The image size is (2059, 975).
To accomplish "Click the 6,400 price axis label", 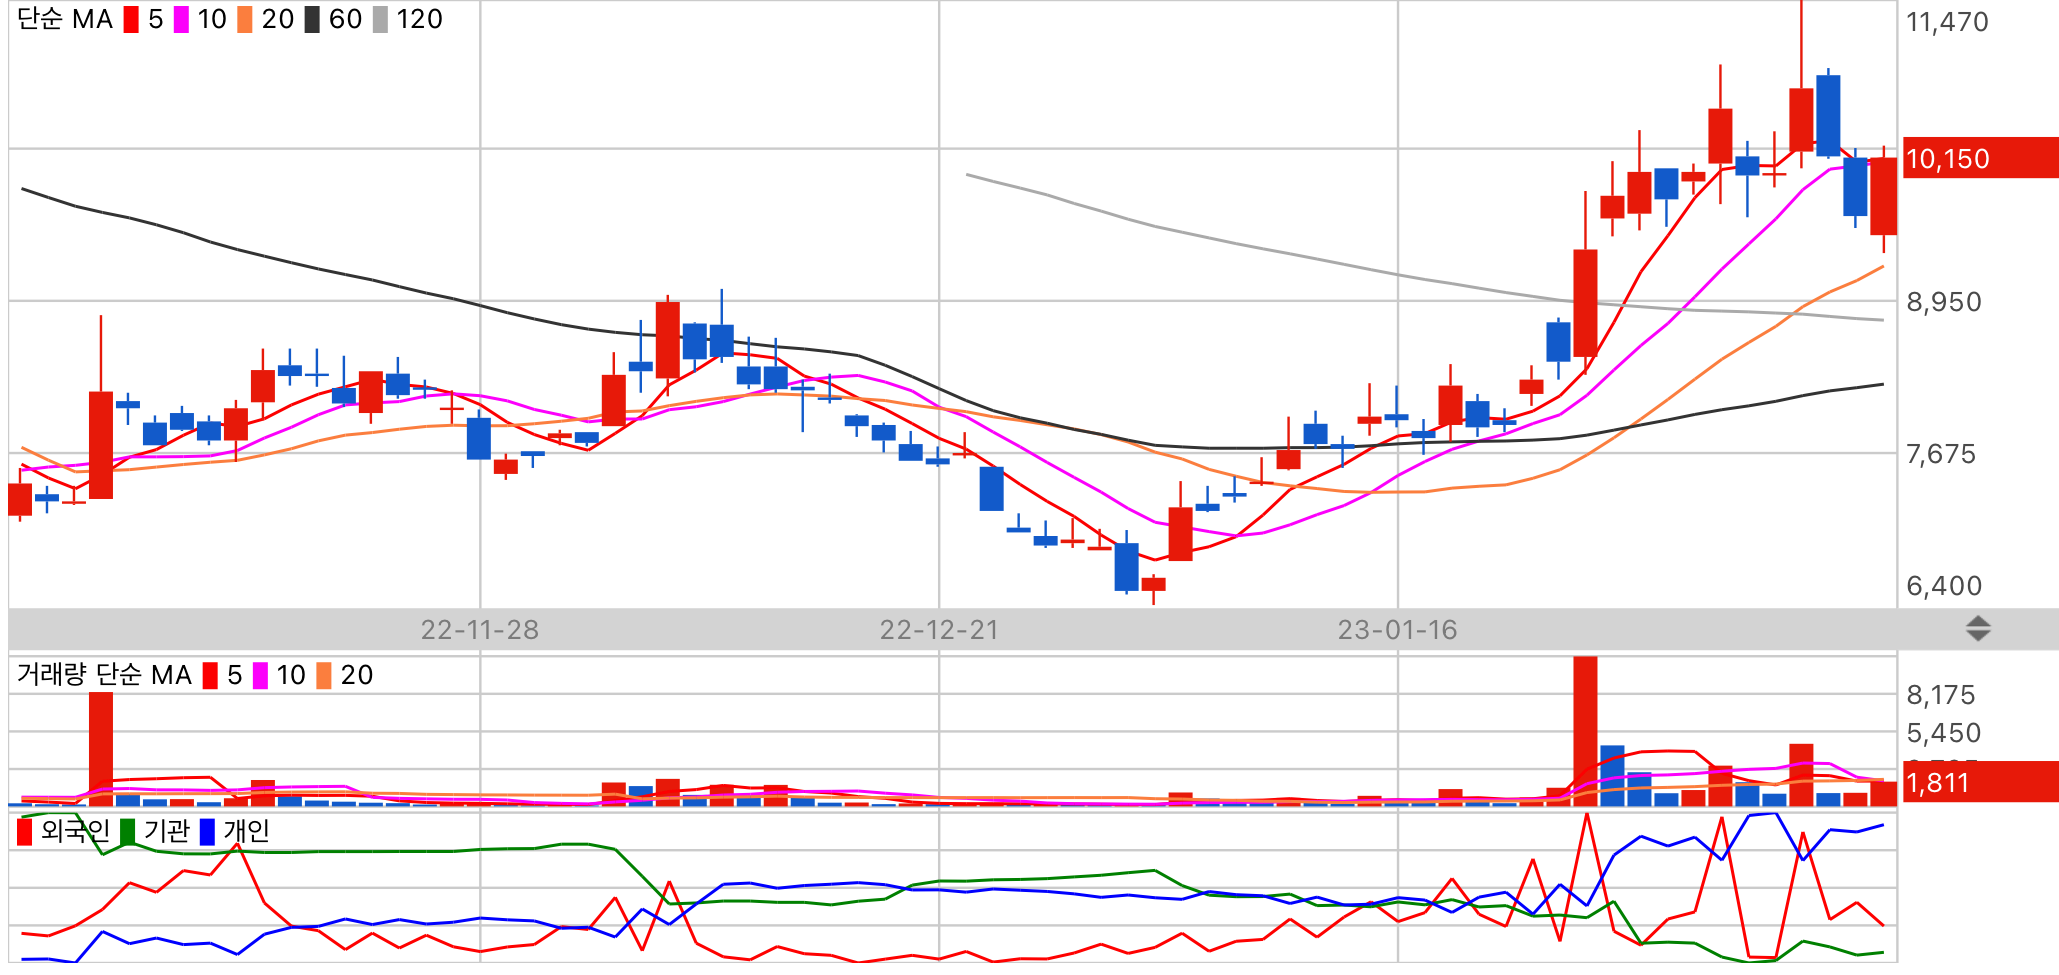I will (1944, 586).
